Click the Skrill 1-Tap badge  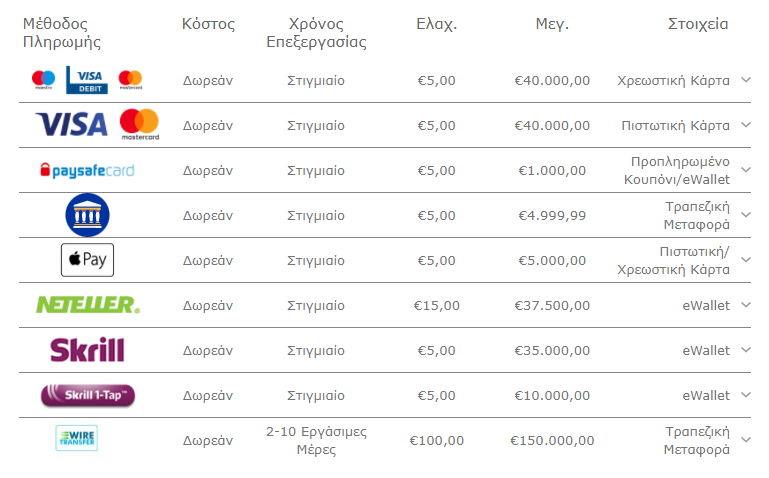88,395
